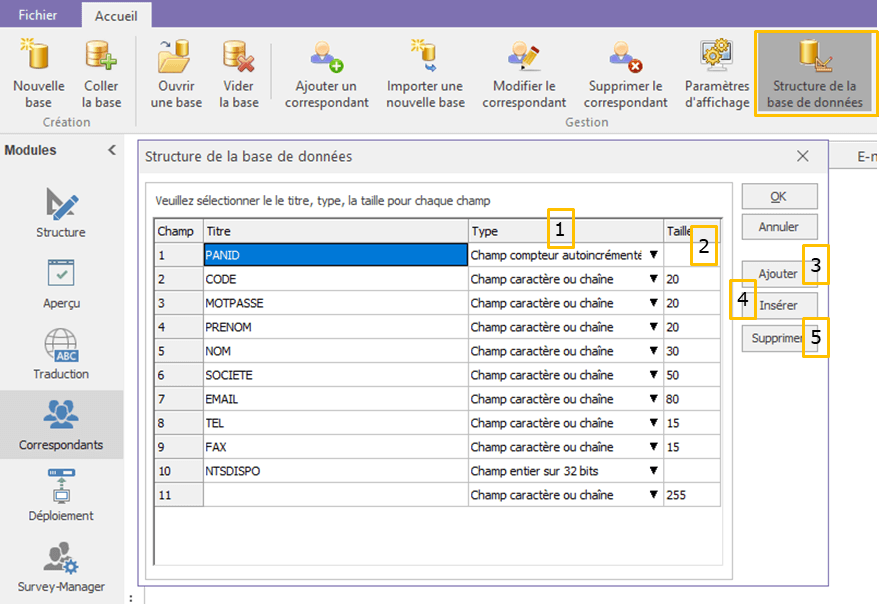This screenshot has width=879, height=604.
Task: Open type dropdown for PRENOM
Action: [x=654, y=327]
